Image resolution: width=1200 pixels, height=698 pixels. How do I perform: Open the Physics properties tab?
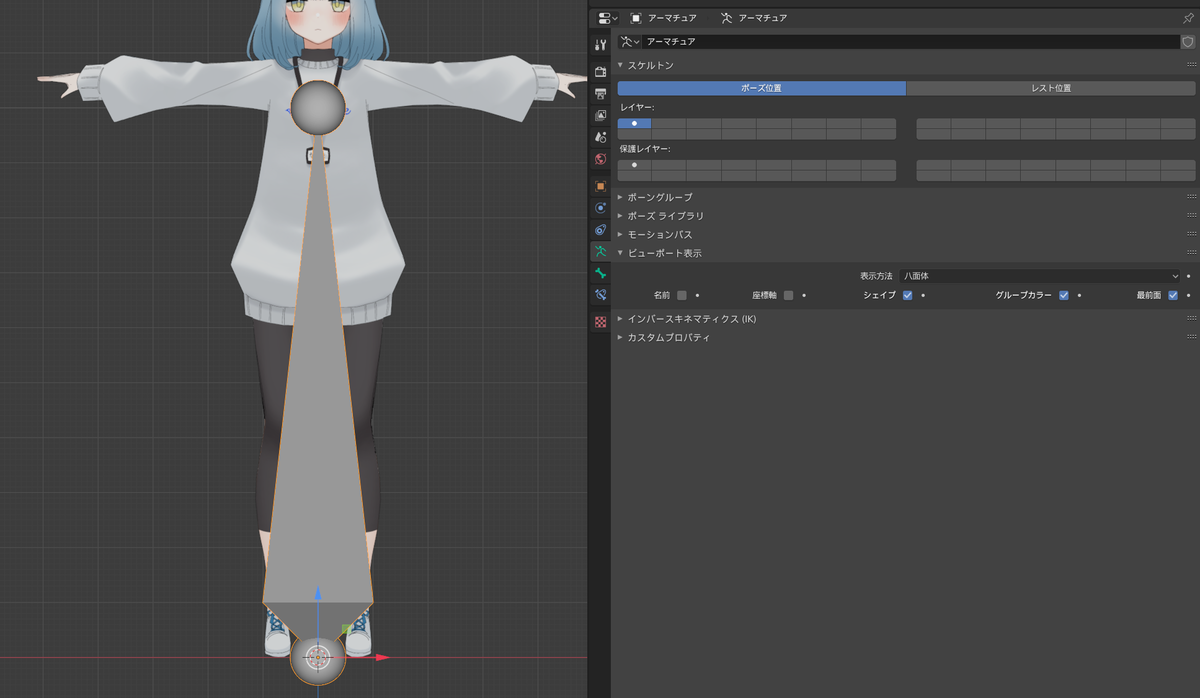pyautogui.click(x=600, y=208)
